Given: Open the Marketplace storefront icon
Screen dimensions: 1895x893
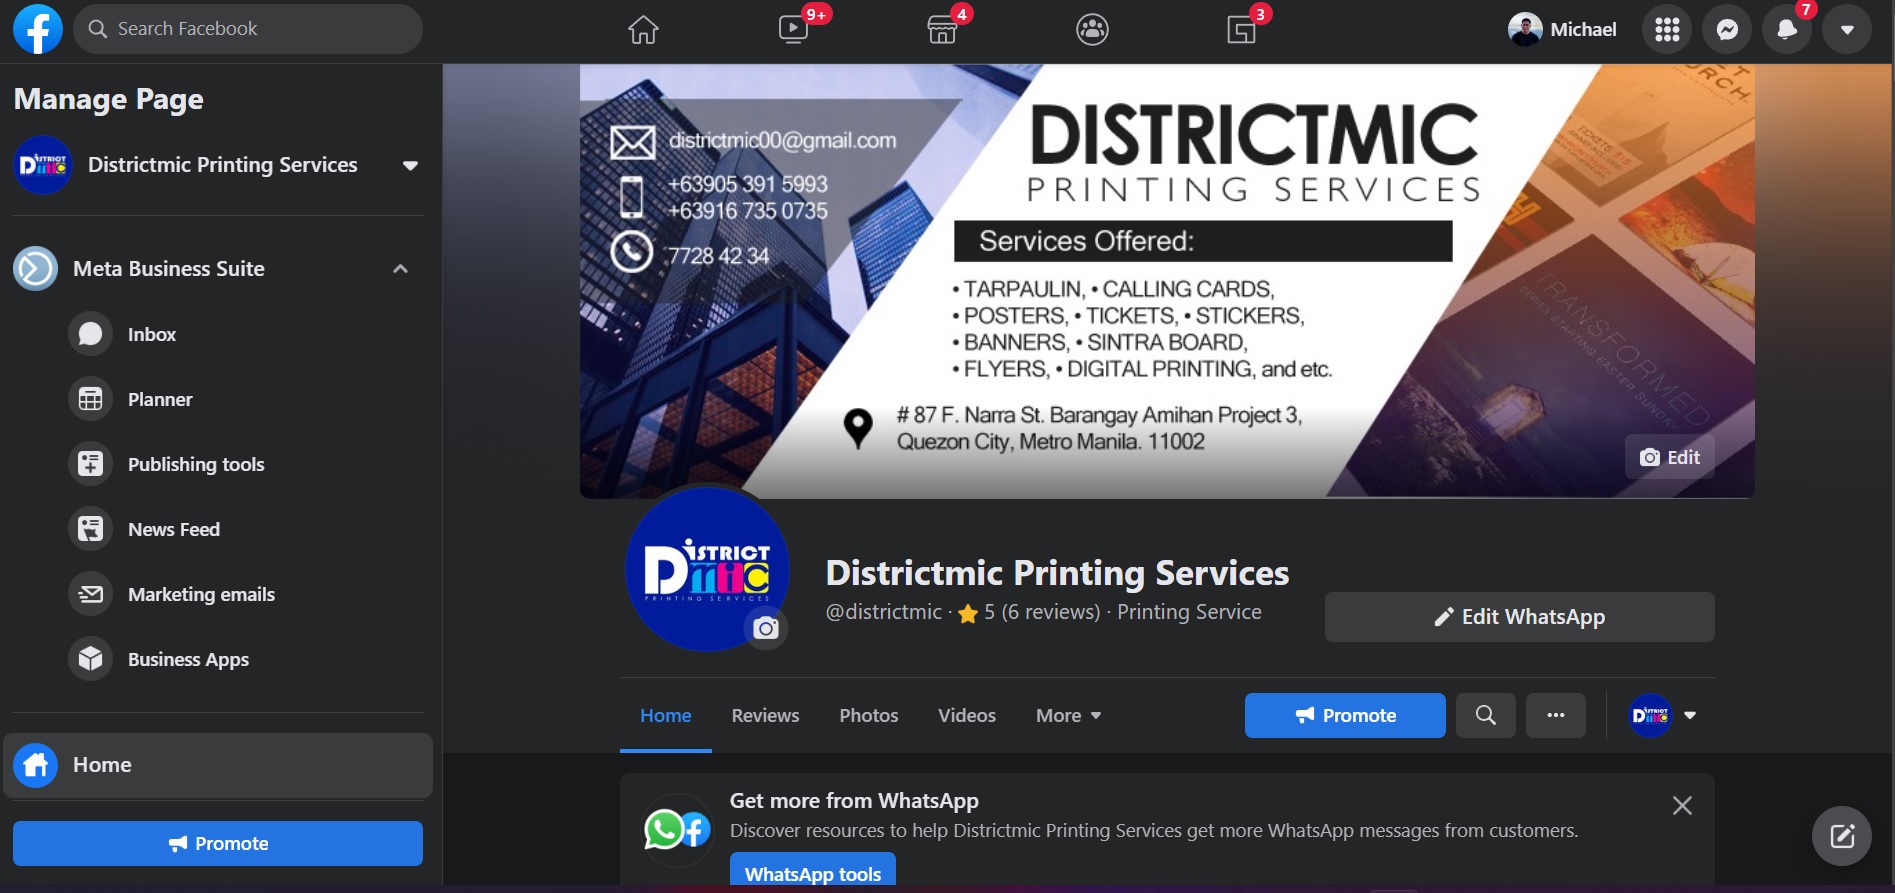Looking at the screenshot, I should 942,30.
